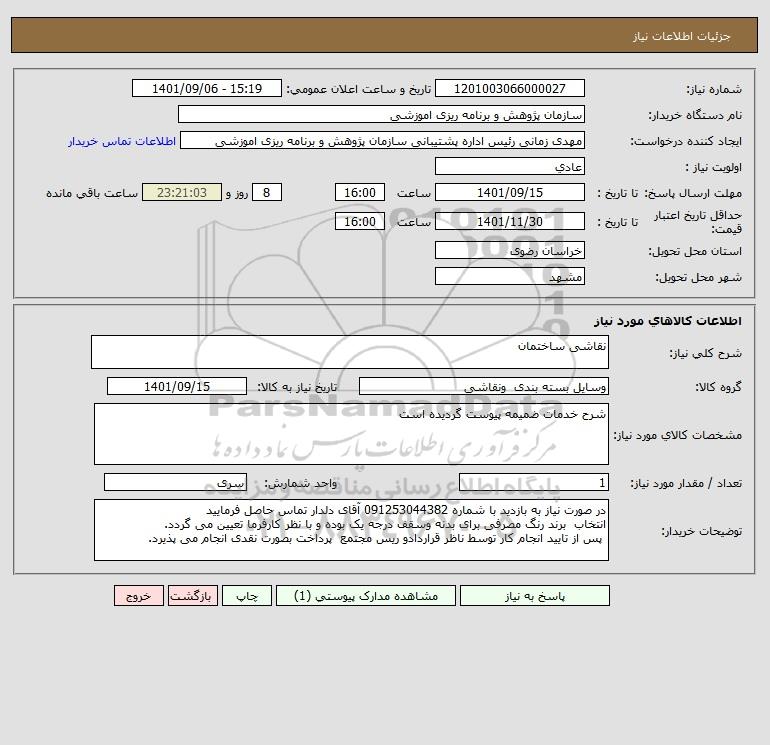Click the ایجاد کننده درخواست label
Screen dimensions: 770x745
(x=686, y=141)
